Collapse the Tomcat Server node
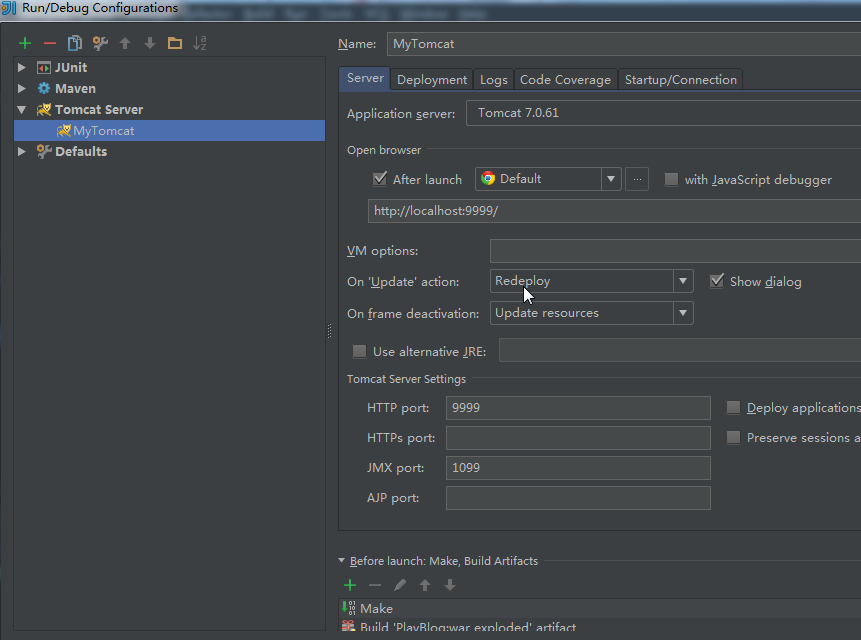The image size is (861, 640). 21,110
